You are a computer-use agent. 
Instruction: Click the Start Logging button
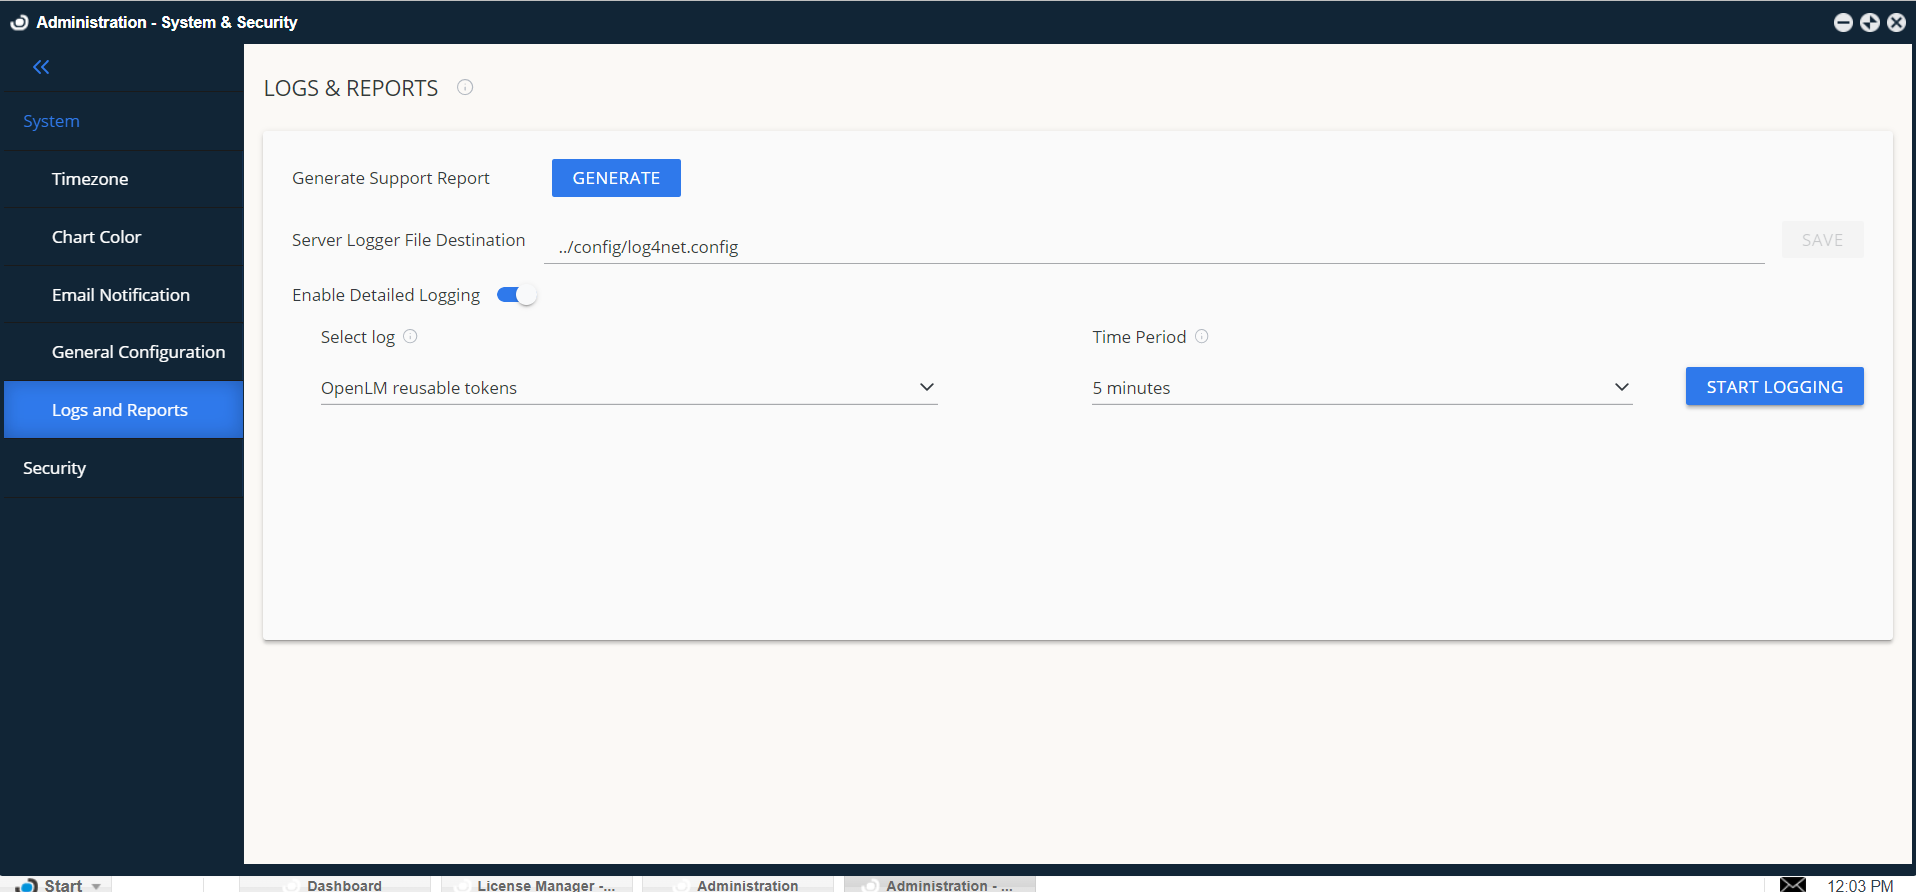coord(1774,387)
